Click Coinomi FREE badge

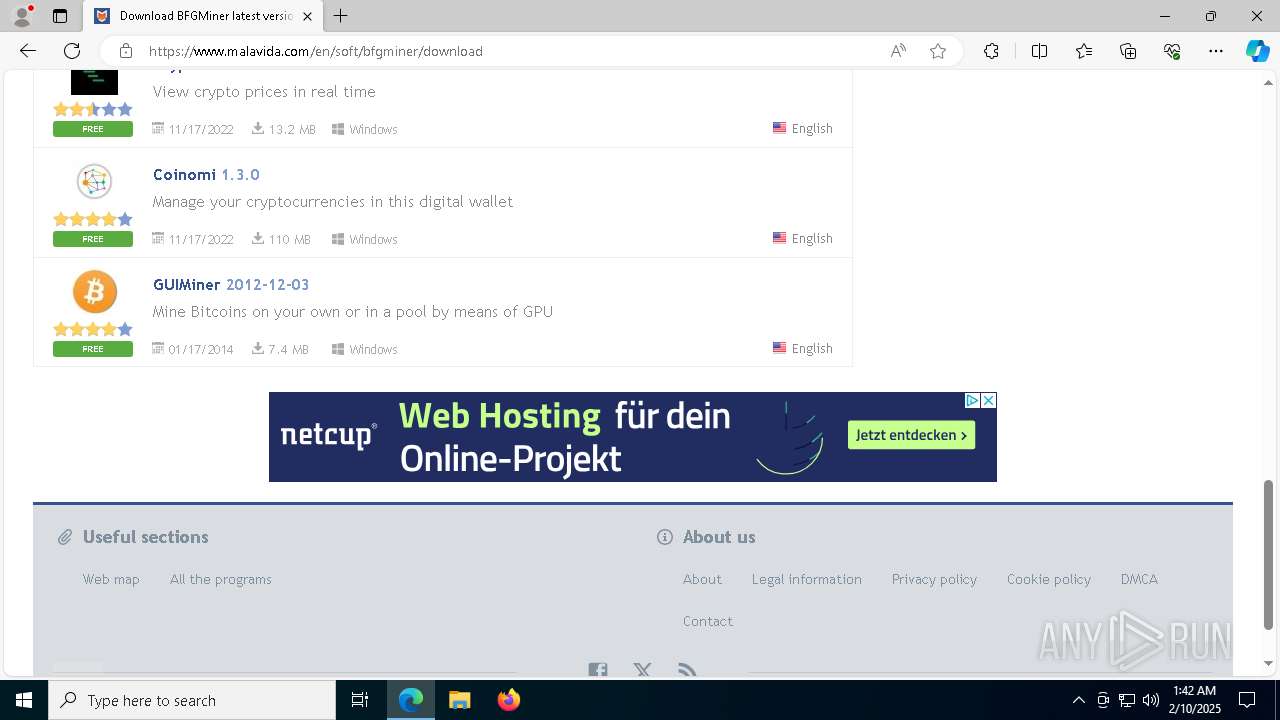[x=93, y=239]
